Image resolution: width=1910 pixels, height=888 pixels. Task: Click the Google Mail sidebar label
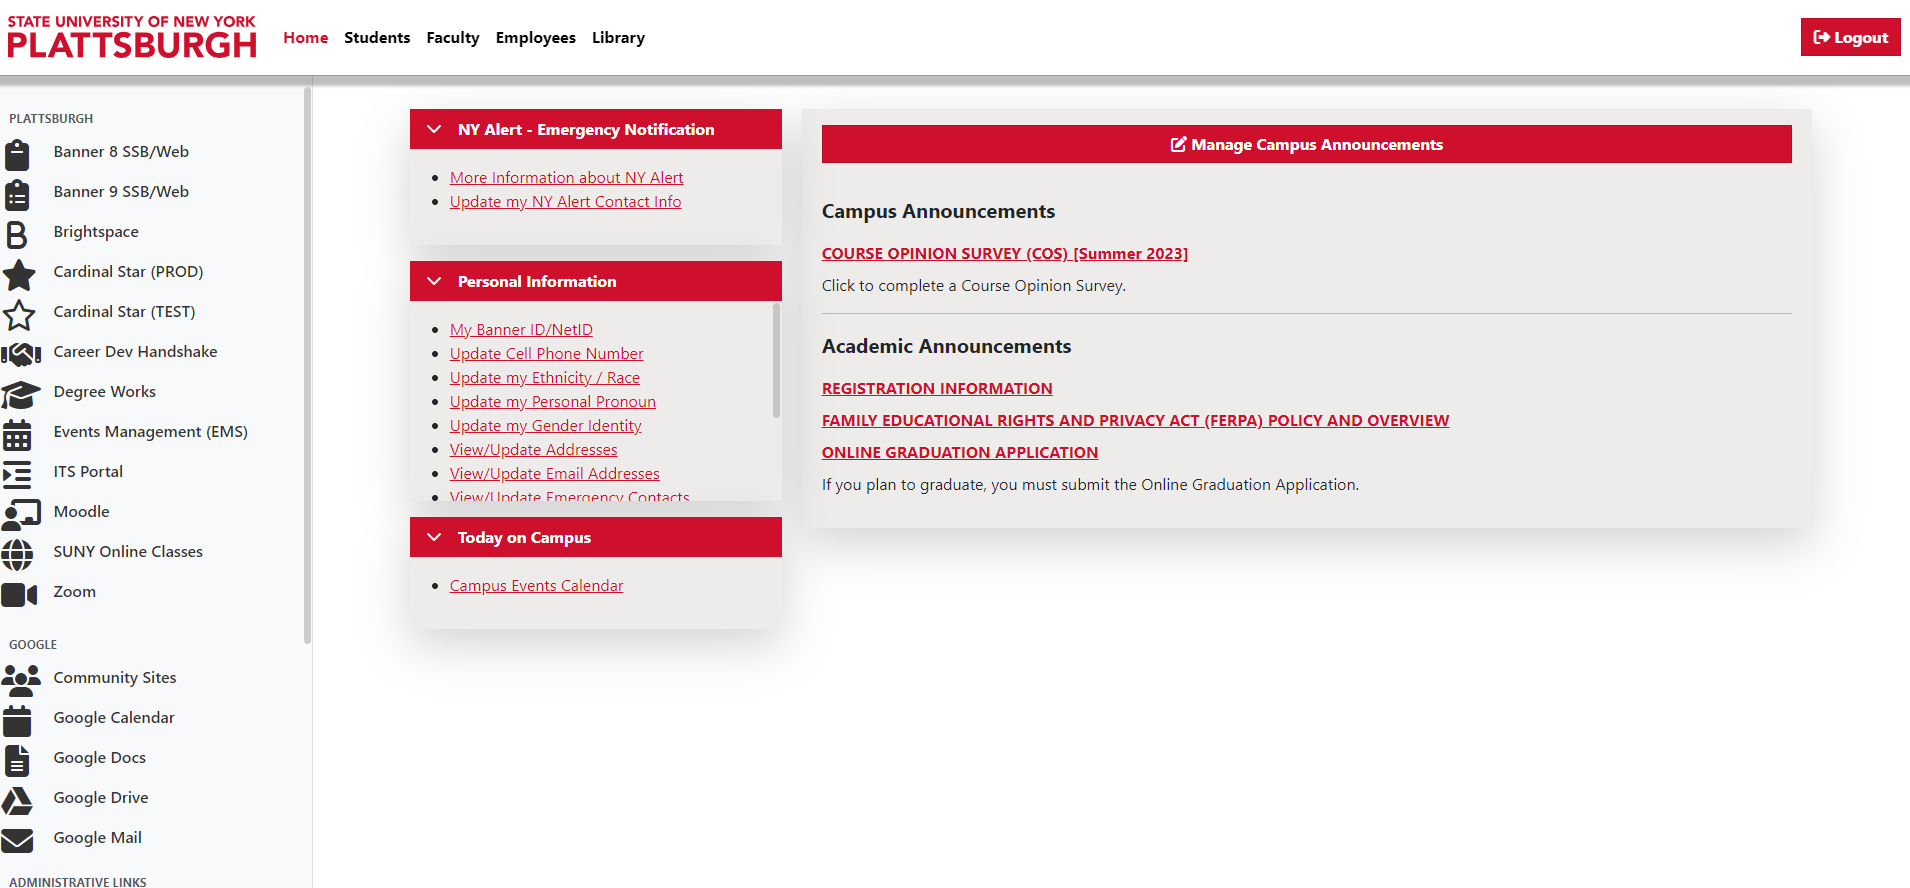point(98,838)
